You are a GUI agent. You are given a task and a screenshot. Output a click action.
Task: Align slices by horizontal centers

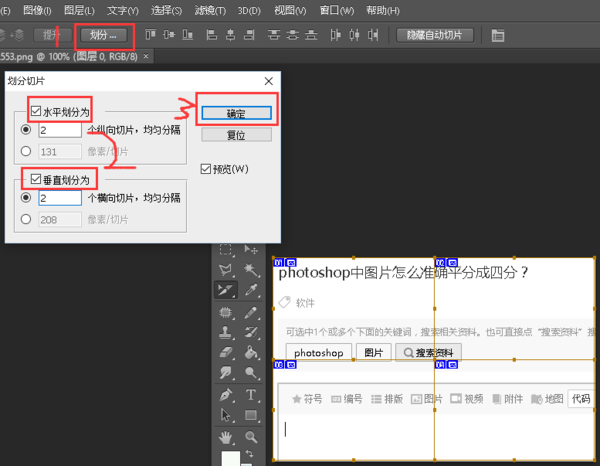tap(230, 35)
